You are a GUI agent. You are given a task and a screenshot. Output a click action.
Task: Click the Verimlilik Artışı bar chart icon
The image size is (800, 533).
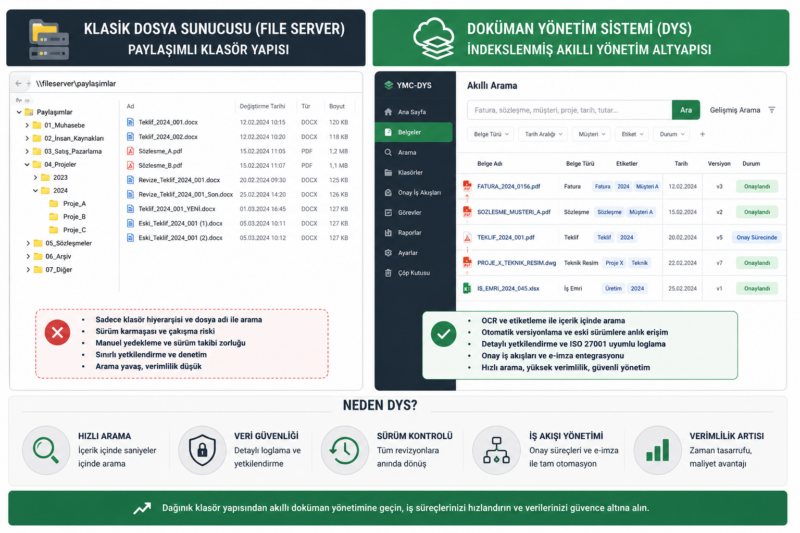click(658, 450)
